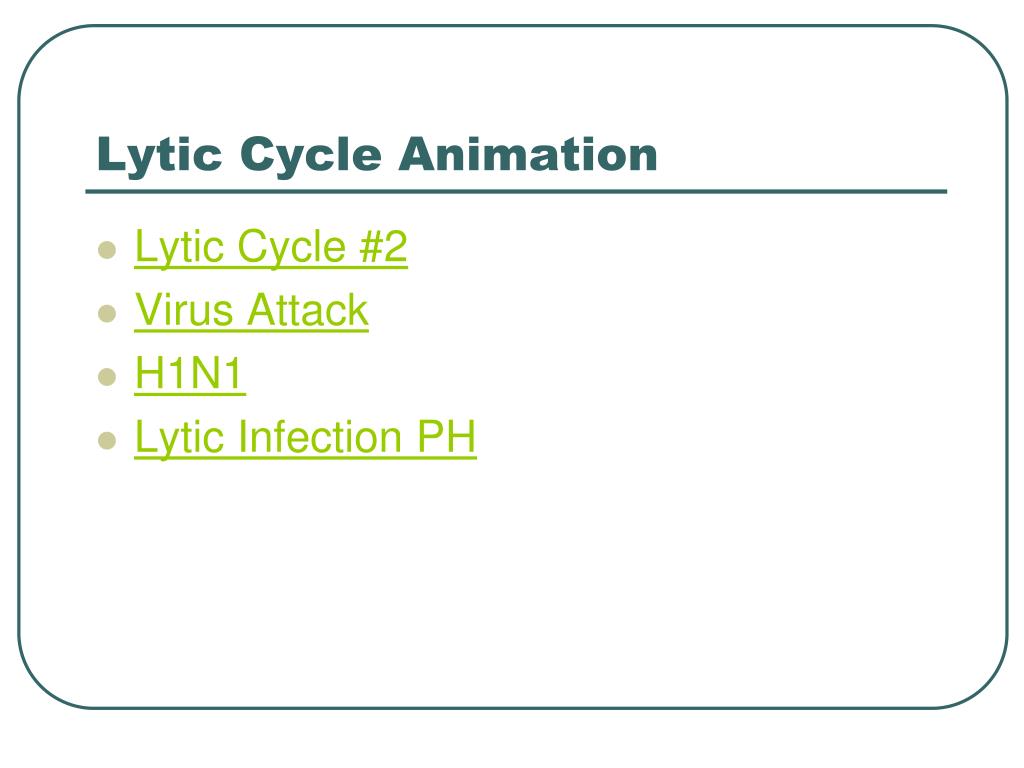Click the word Animation in the heading

coord(528,154)
